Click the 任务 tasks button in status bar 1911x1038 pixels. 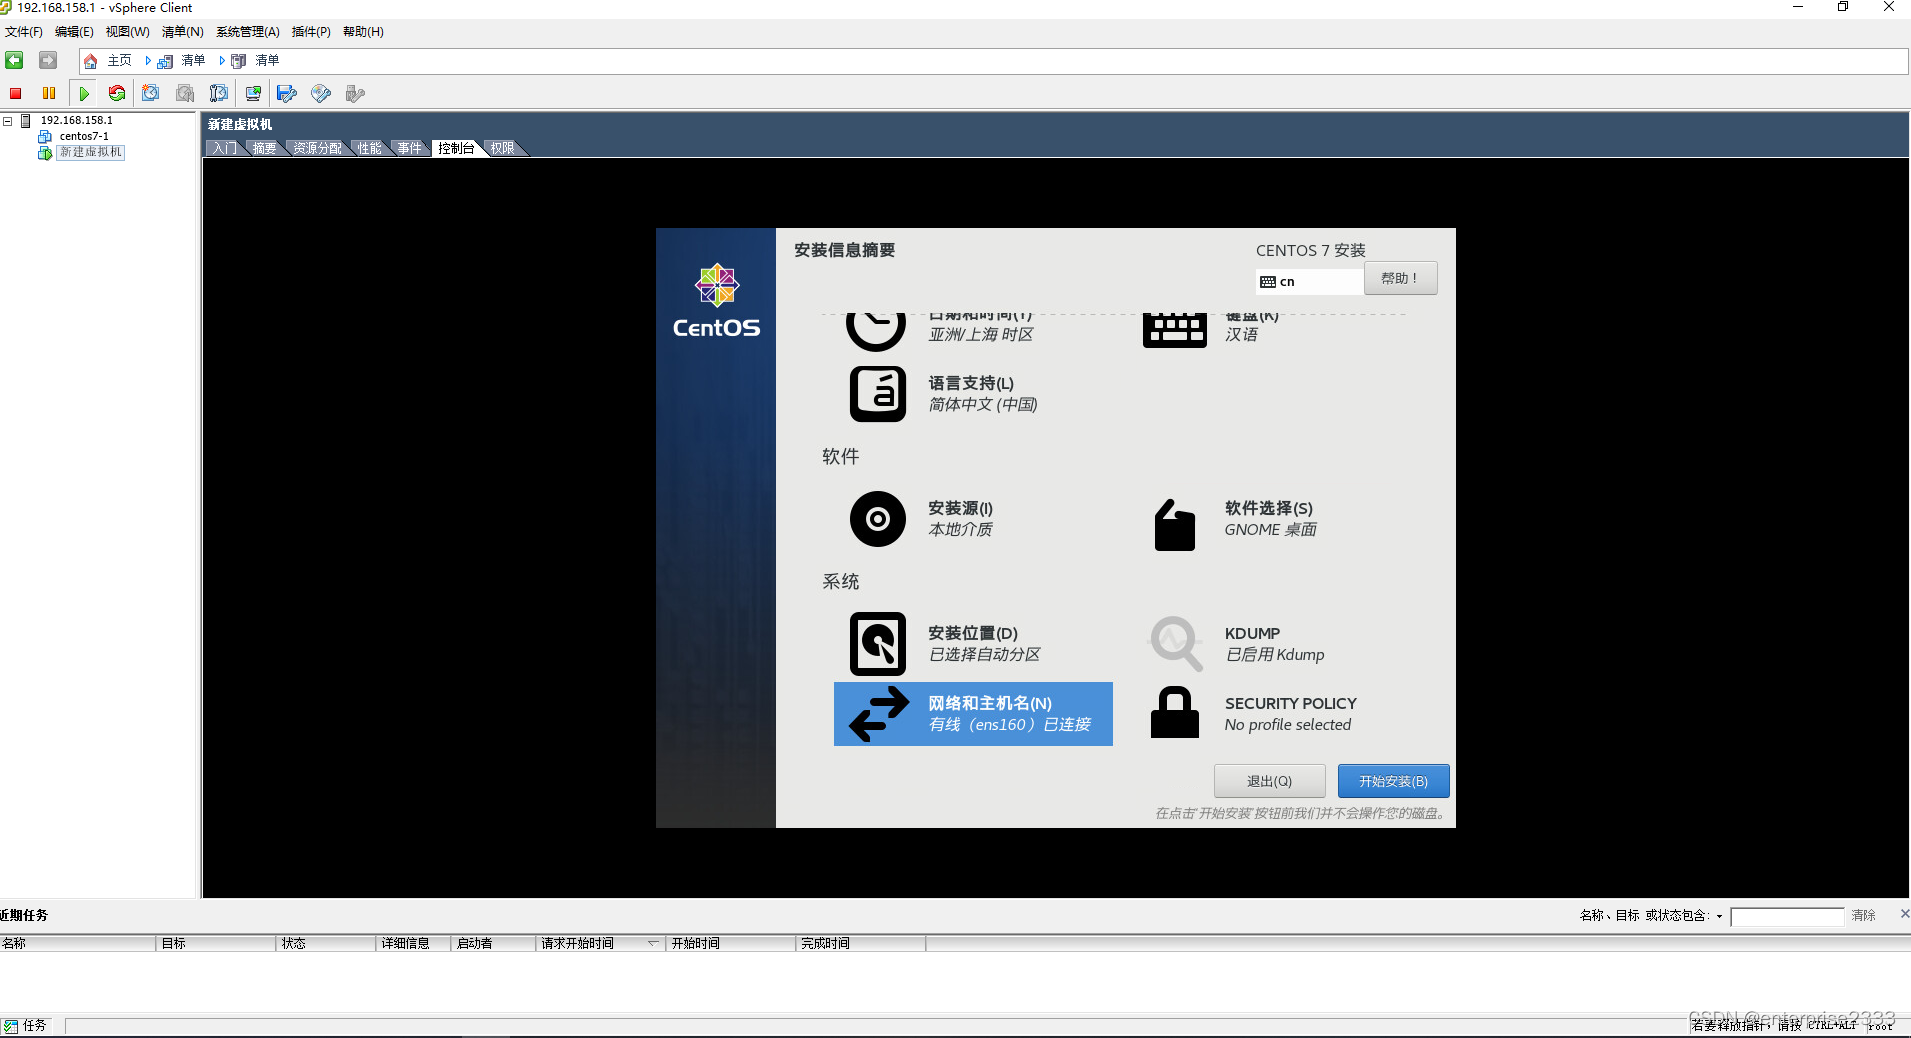25,1026
